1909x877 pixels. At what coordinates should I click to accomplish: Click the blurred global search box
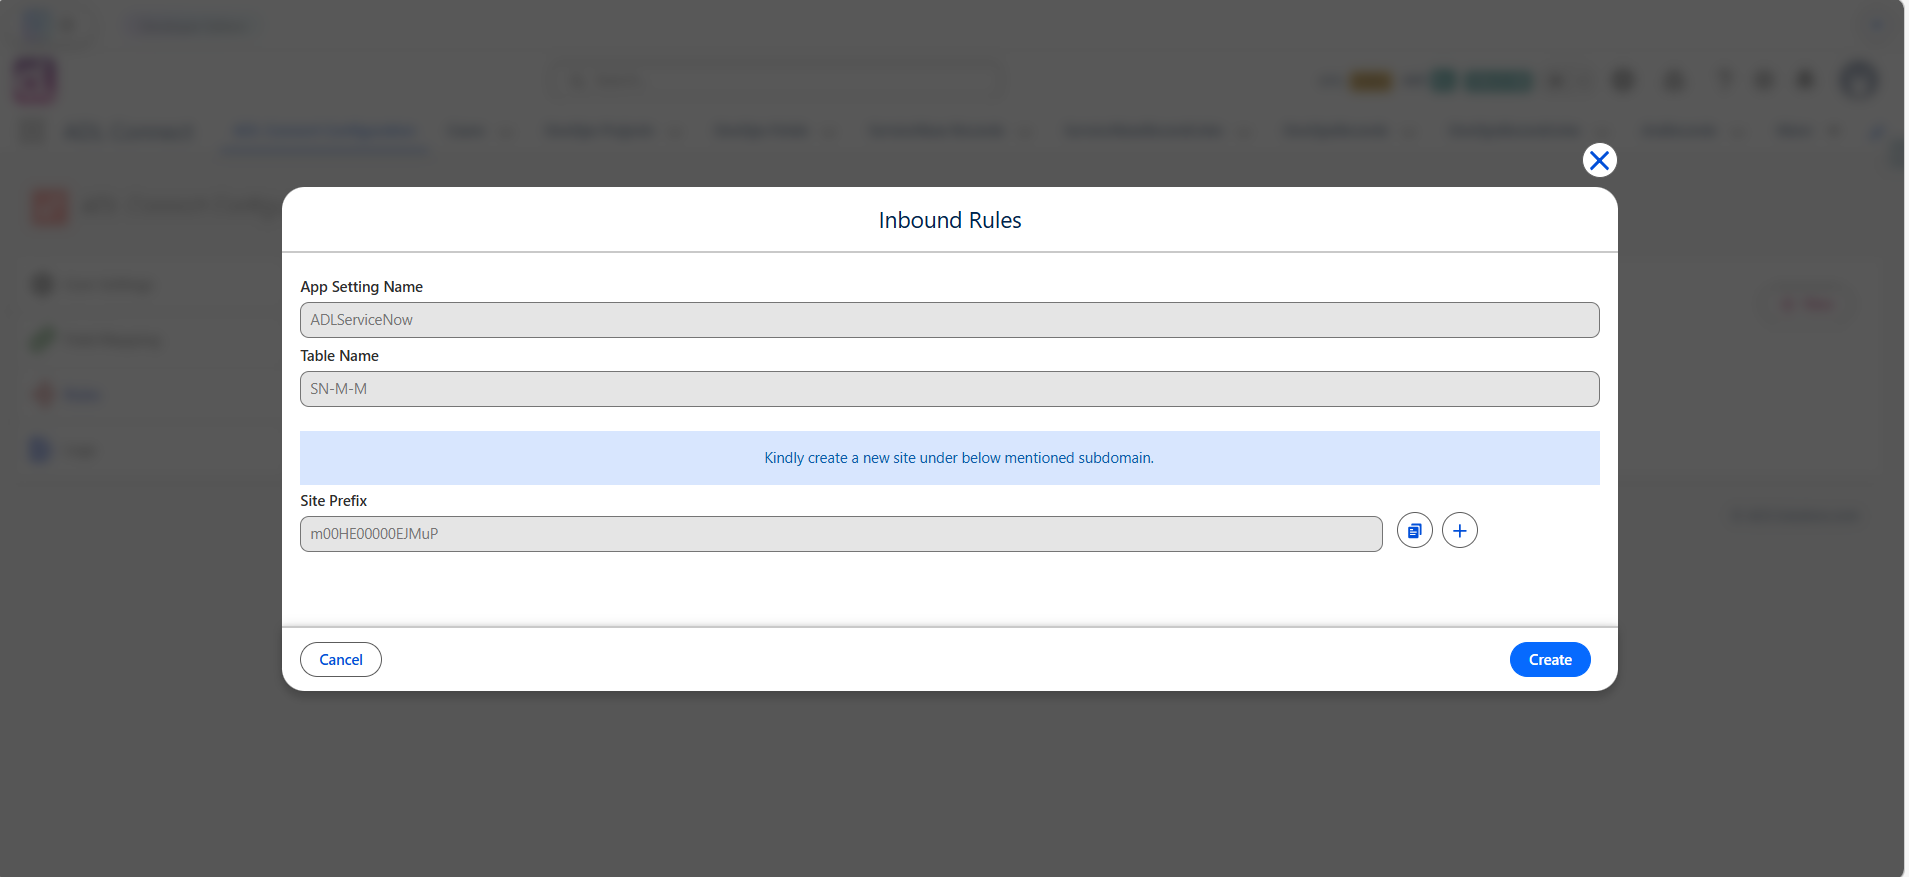[x=775, y=80]
